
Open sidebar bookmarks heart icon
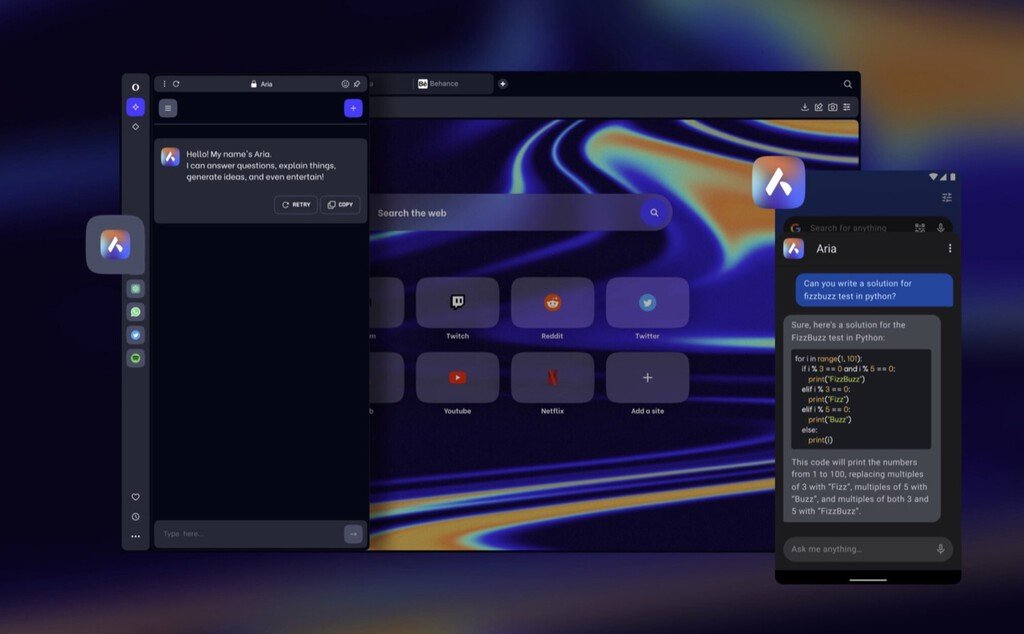pos(135,497)
